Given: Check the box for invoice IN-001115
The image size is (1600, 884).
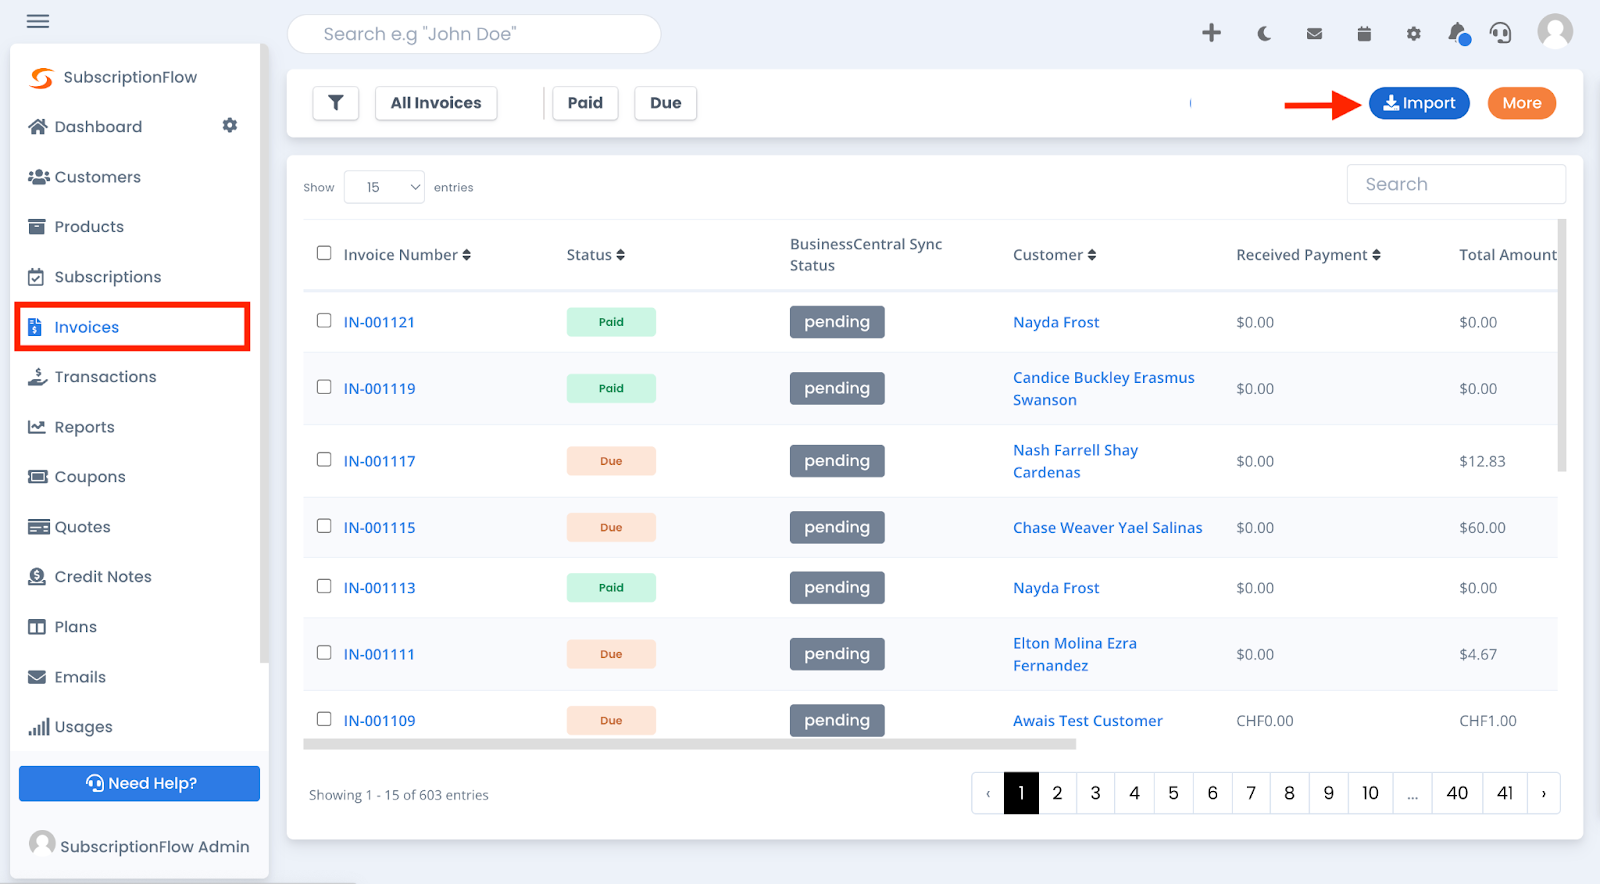Looking at the screenshot, I should tap(324, 525).
